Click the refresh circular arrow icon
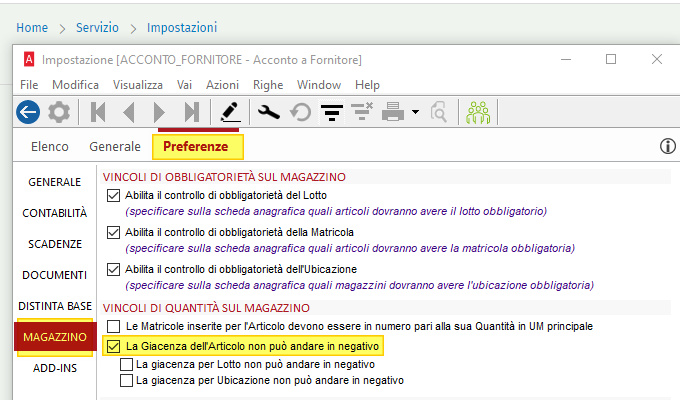Viewport: 680px width, 400px height. [300, 112]
